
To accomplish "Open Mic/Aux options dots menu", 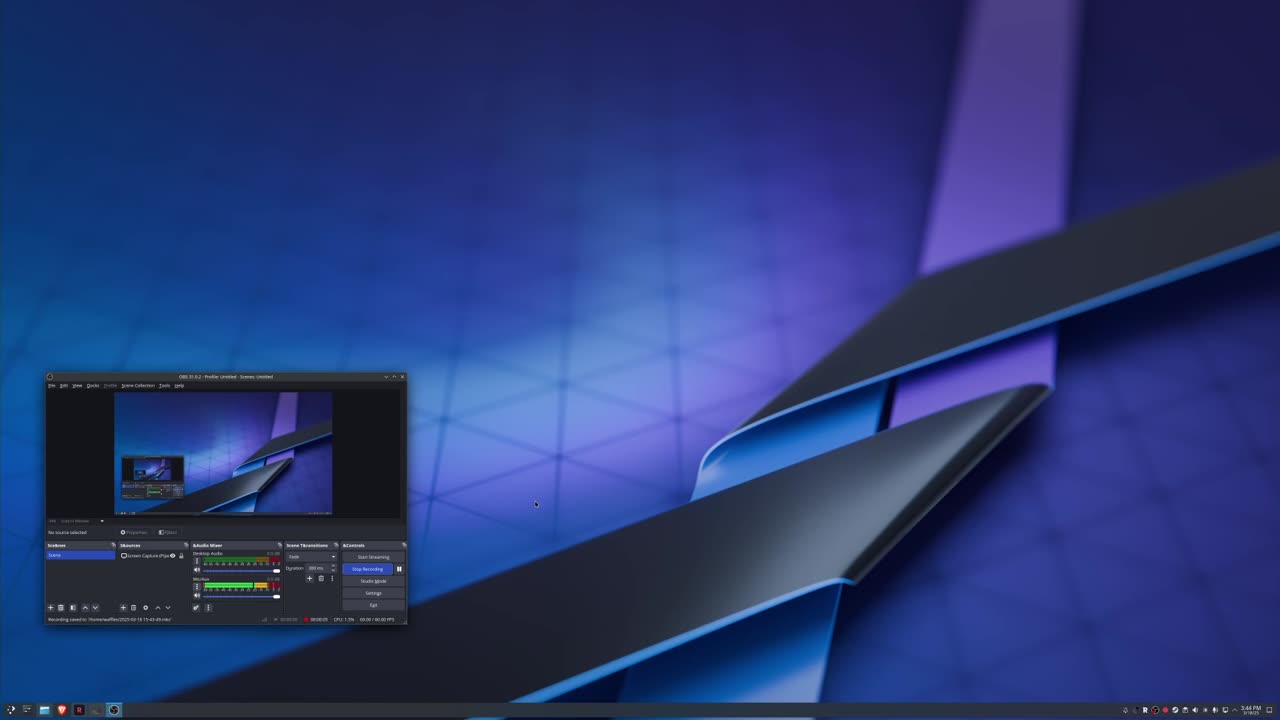I will click(197, 586).
